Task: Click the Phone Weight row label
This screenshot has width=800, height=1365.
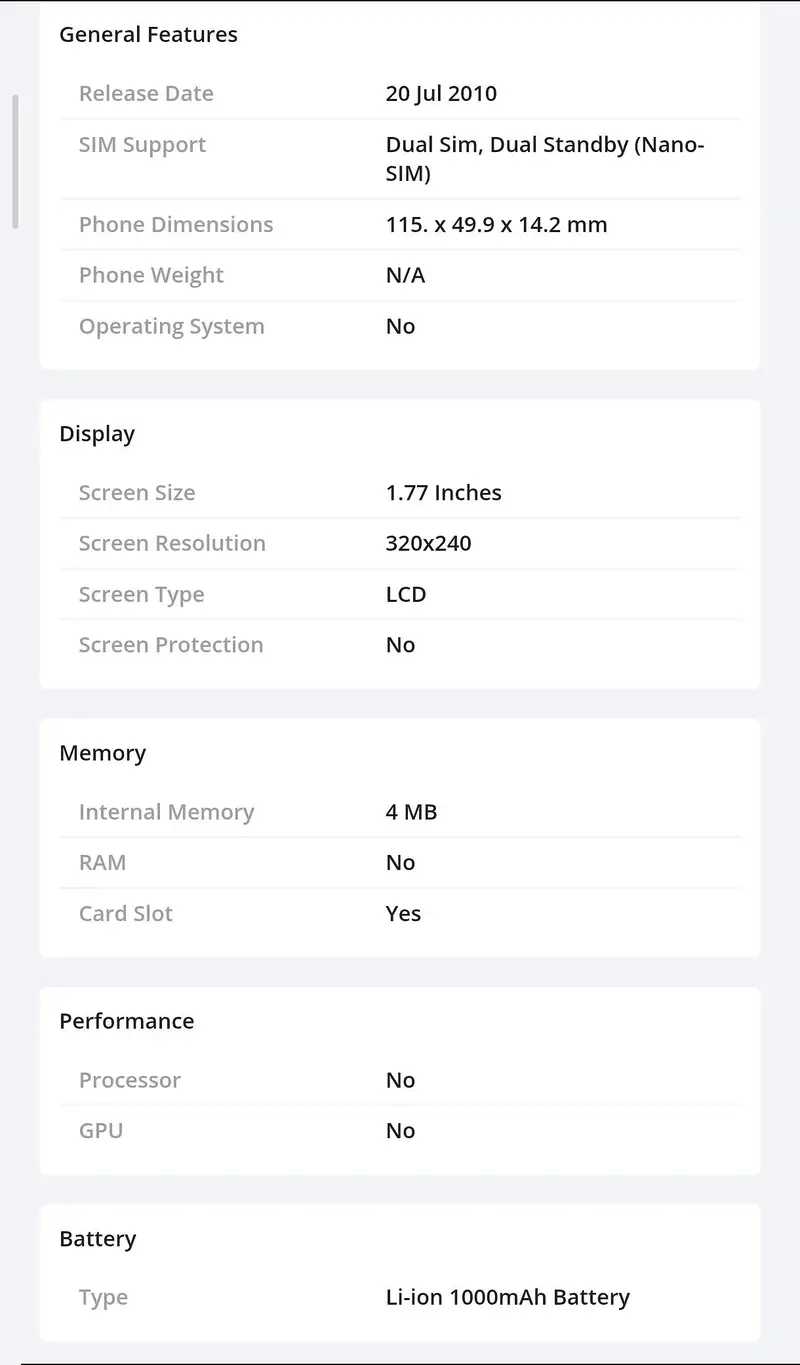Action: (151, 276)
